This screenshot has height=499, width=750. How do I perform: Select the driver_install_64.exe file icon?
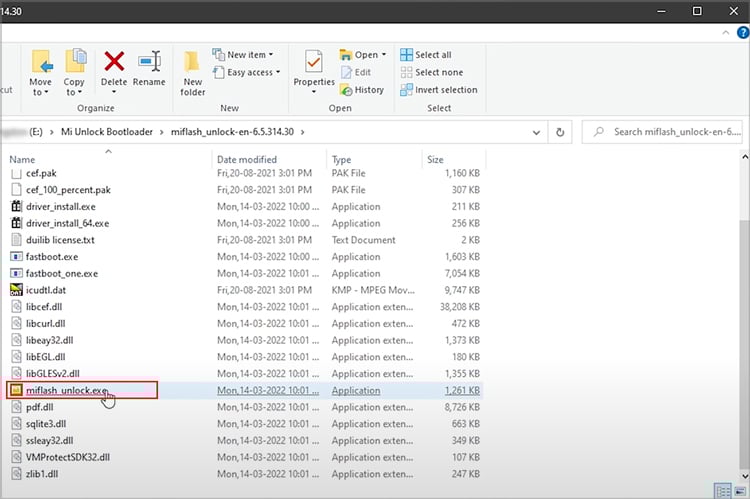pyautogui.click(x=16, y=223)
